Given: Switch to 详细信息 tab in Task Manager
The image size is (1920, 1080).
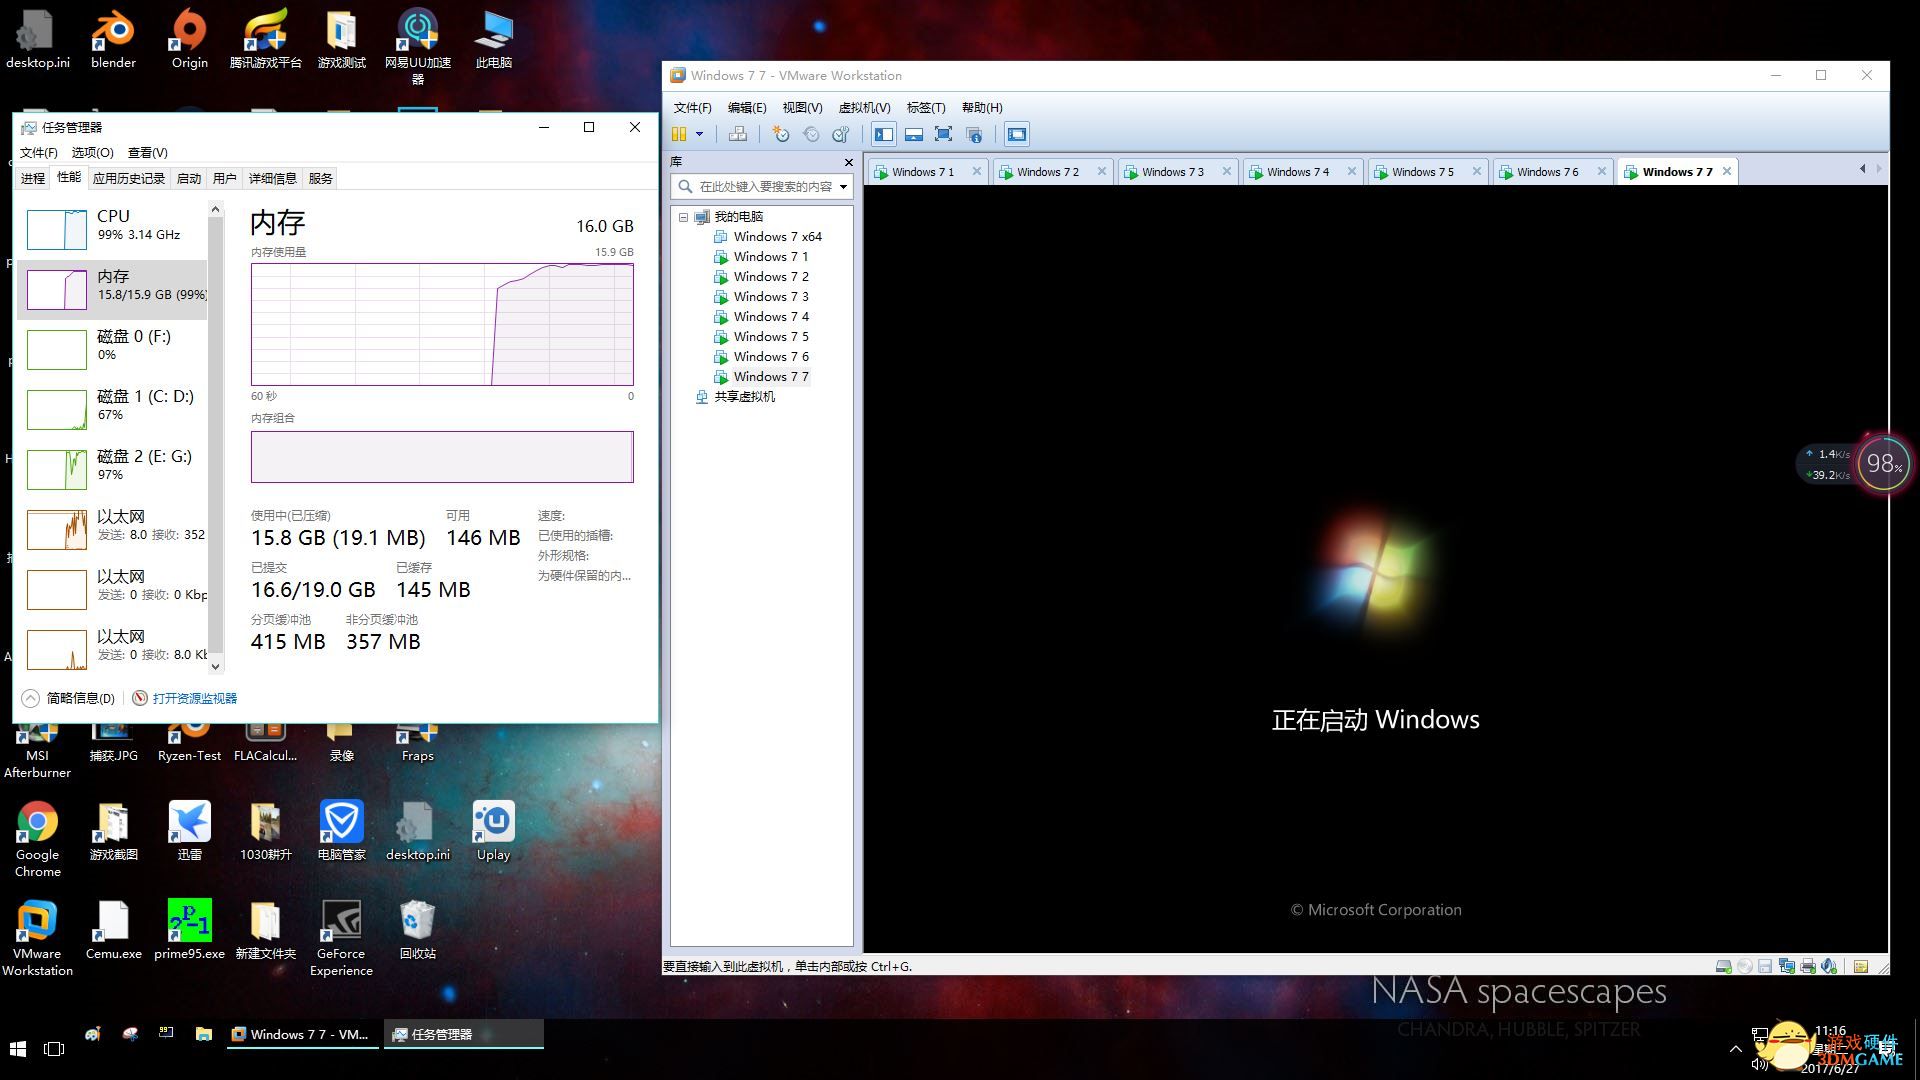Looking at the screenshot, I should pos(272,178).
